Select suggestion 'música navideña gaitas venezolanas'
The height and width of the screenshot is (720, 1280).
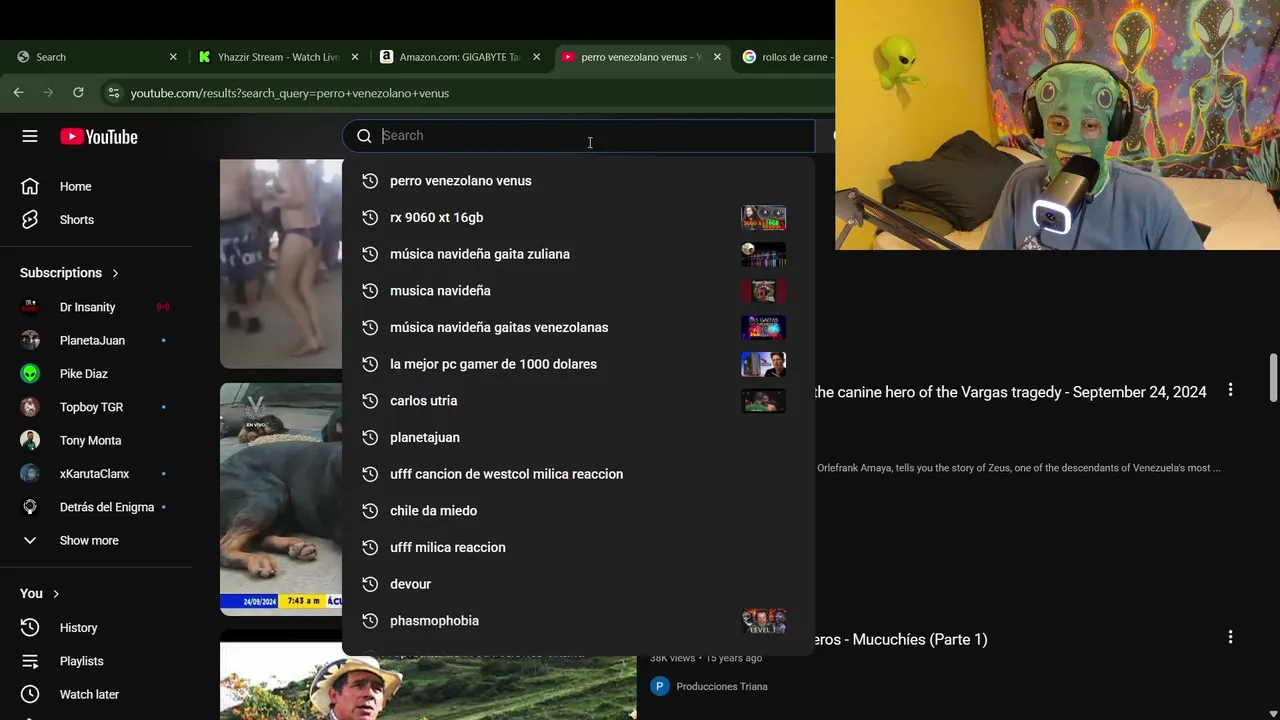[x=578, y=327]
